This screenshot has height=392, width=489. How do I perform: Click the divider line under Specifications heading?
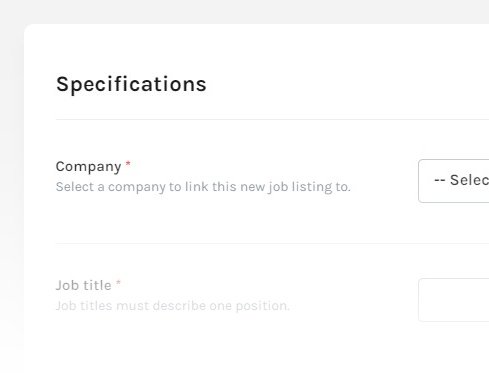[272, 119]
